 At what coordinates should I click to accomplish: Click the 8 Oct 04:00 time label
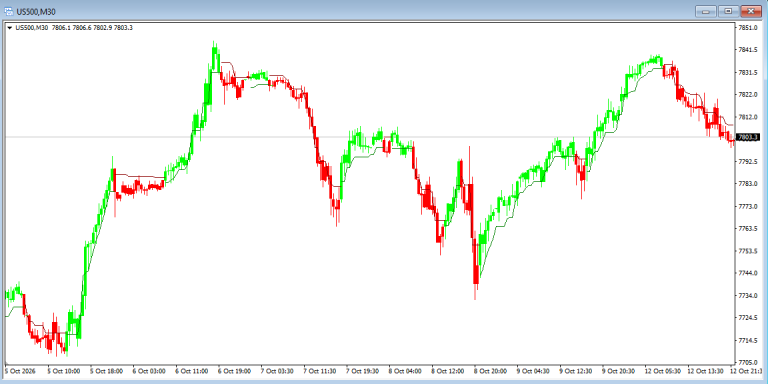coord(405,371)
